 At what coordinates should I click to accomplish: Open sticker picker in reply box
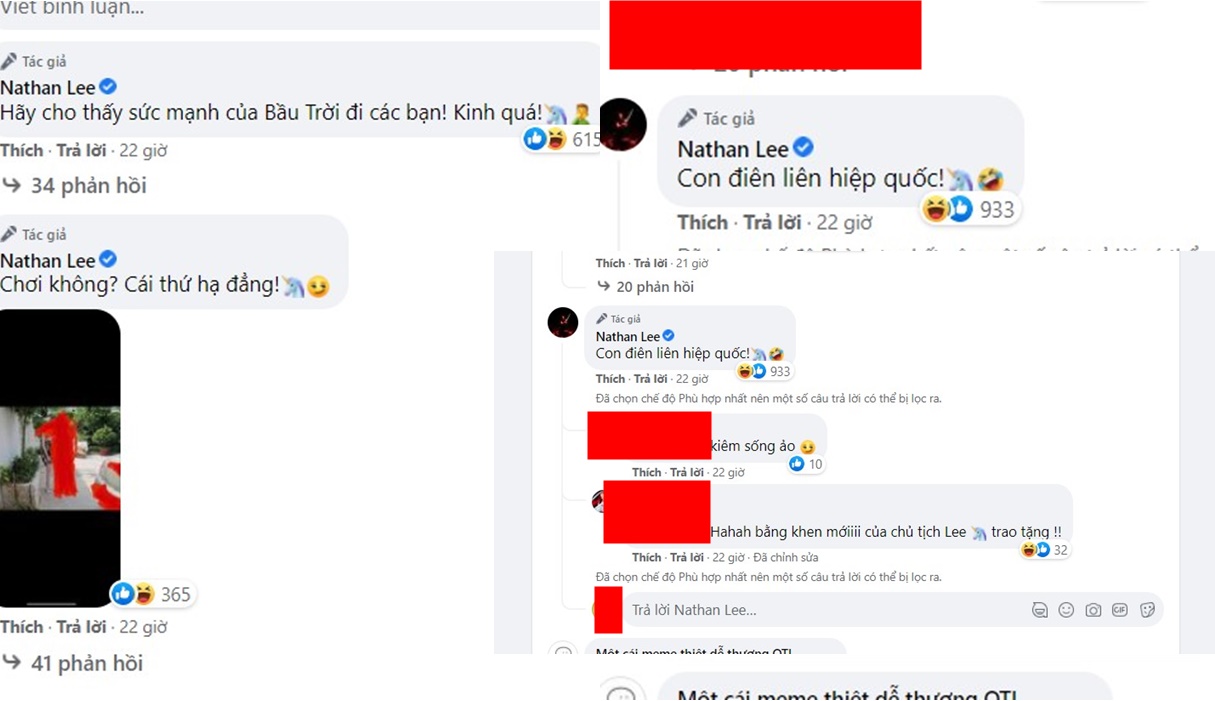1147,610
